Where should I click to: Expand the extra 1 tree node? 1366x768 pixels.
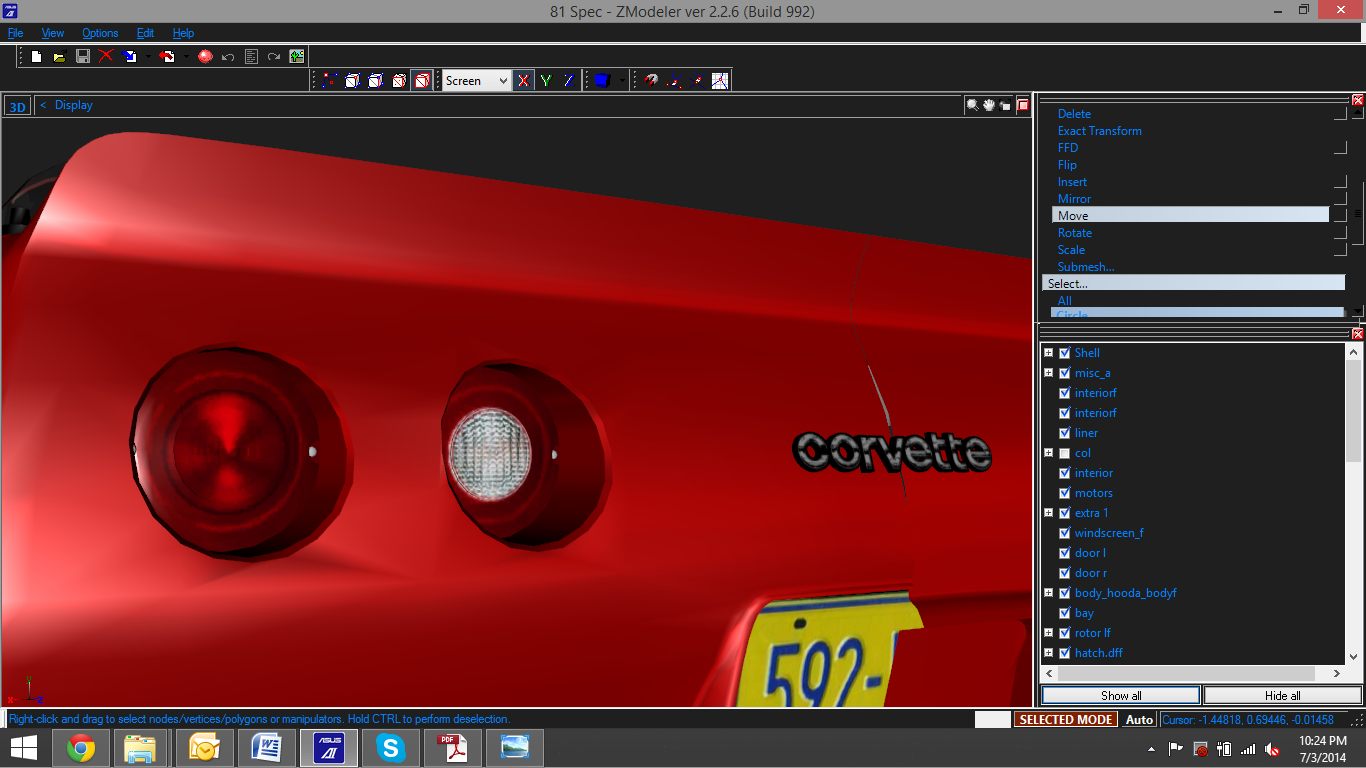(1048, 513)
